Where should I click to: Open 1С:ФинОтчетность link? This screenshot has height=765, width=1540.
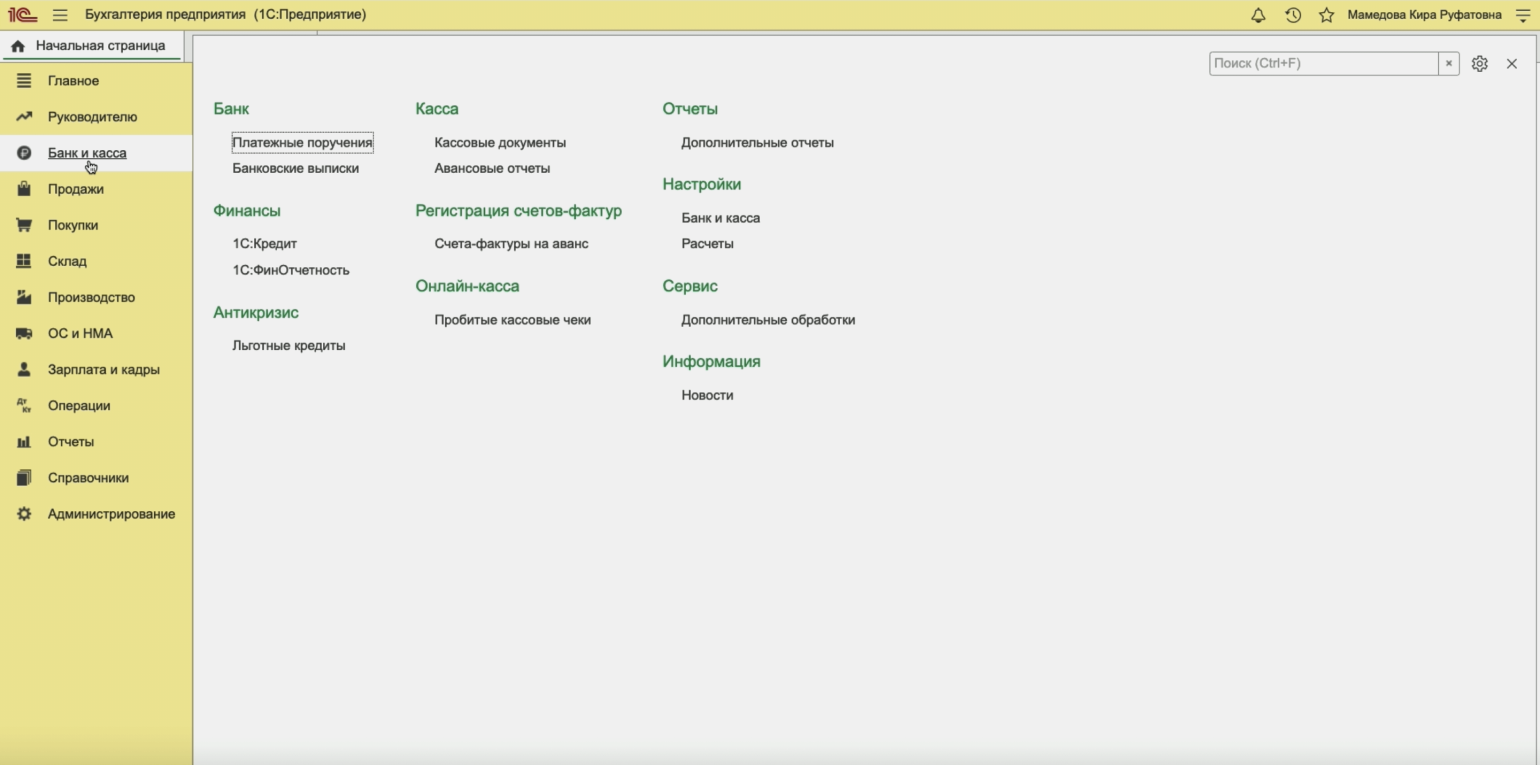coord(290,270)
